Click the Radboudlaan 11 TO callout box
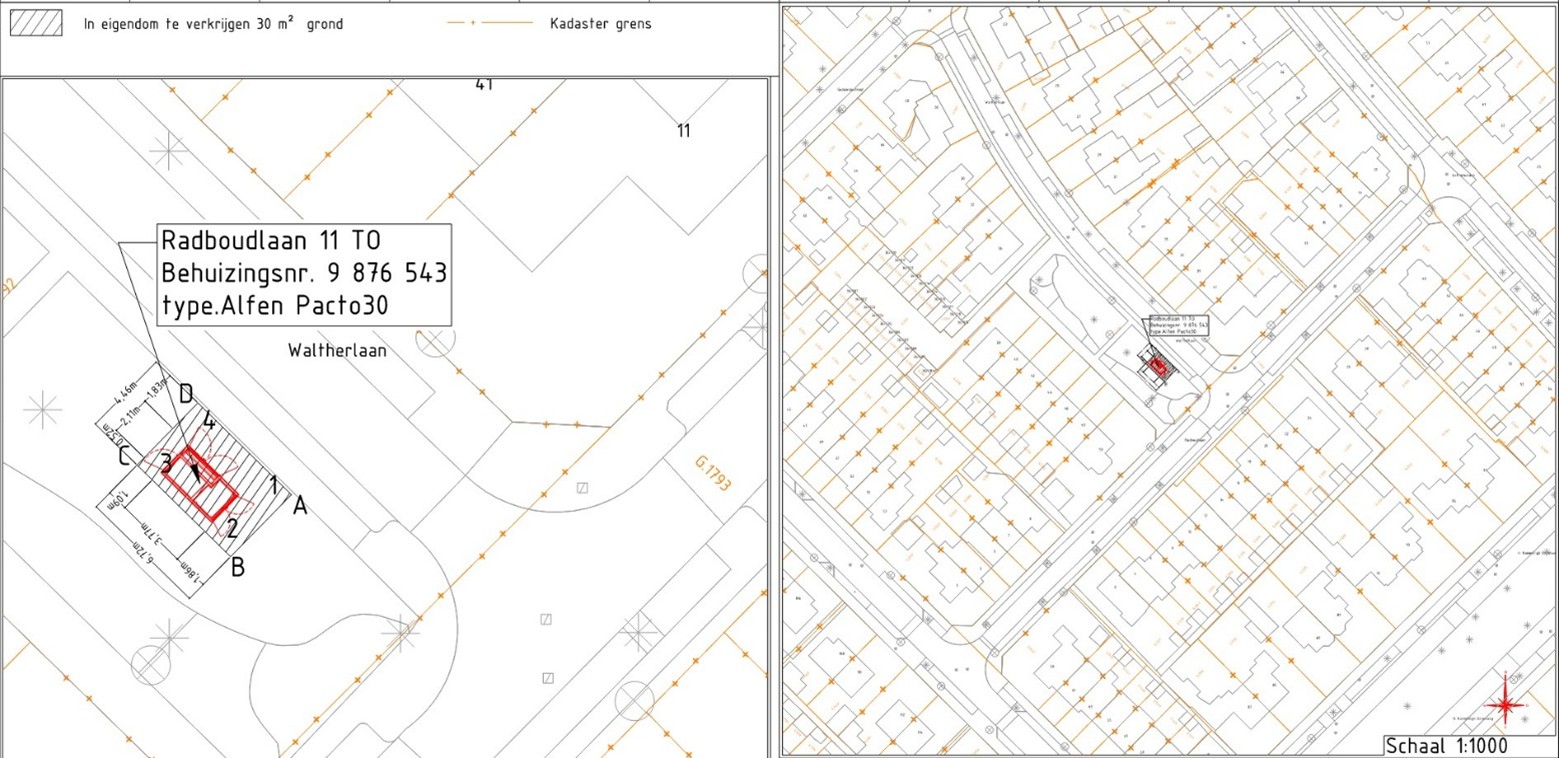 304,274
